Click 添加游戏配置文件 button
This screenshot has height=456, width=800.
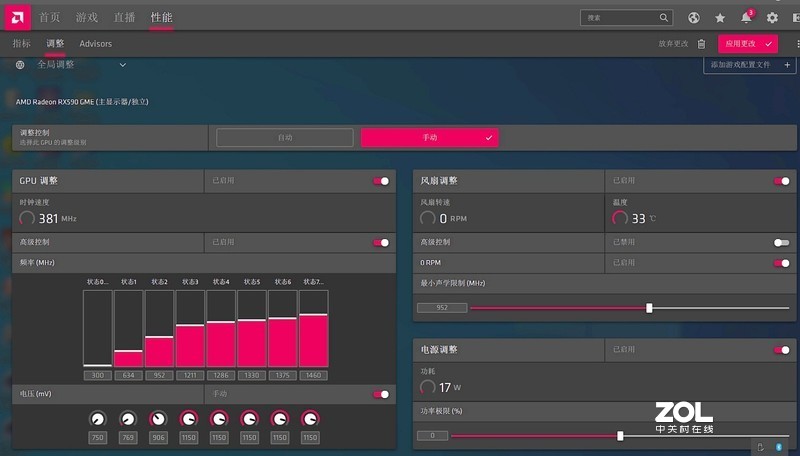click(x=749, y=65)
